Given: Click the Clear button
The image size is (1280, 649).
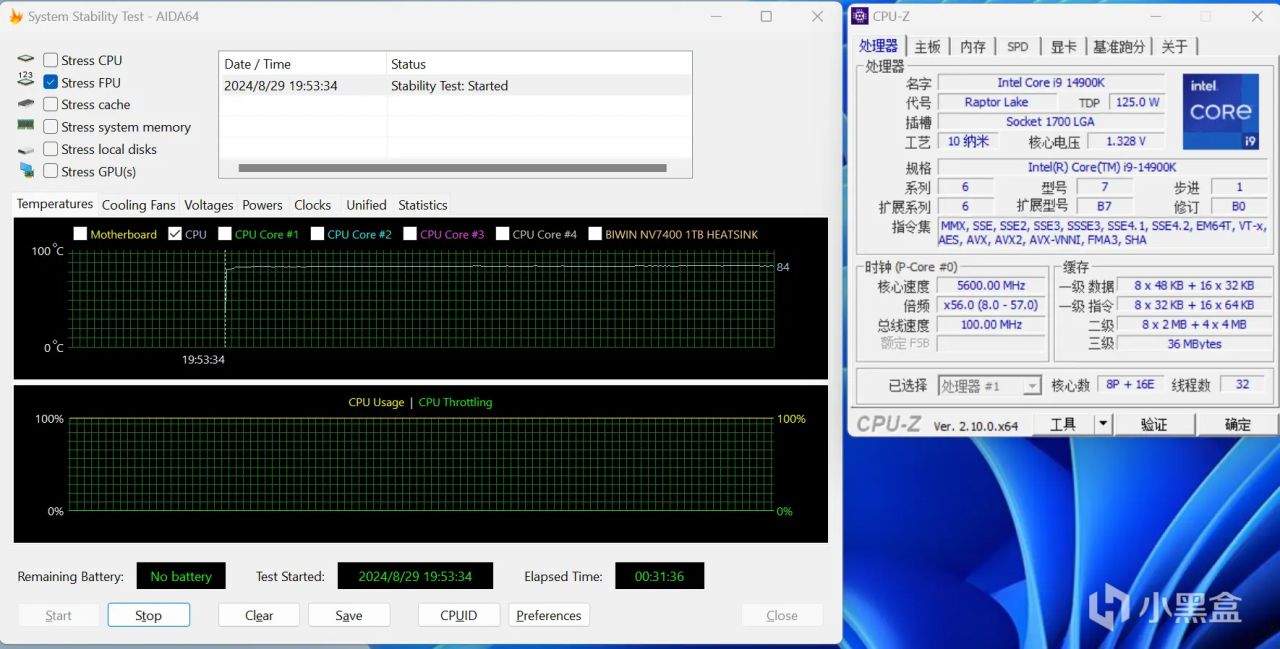Looking at the screenshot, I should [259, 615].
